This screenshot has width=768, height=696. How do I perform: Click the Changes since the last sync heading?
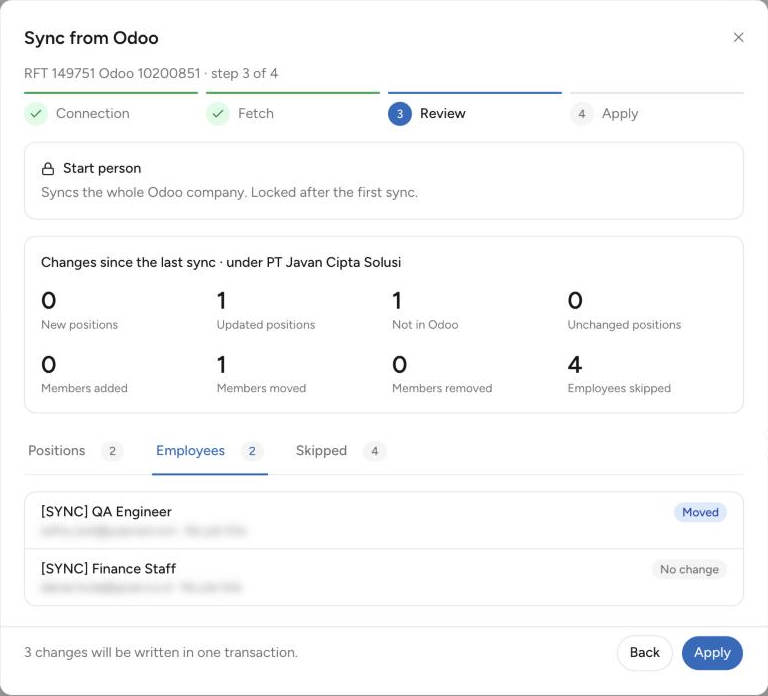(221, 262)
